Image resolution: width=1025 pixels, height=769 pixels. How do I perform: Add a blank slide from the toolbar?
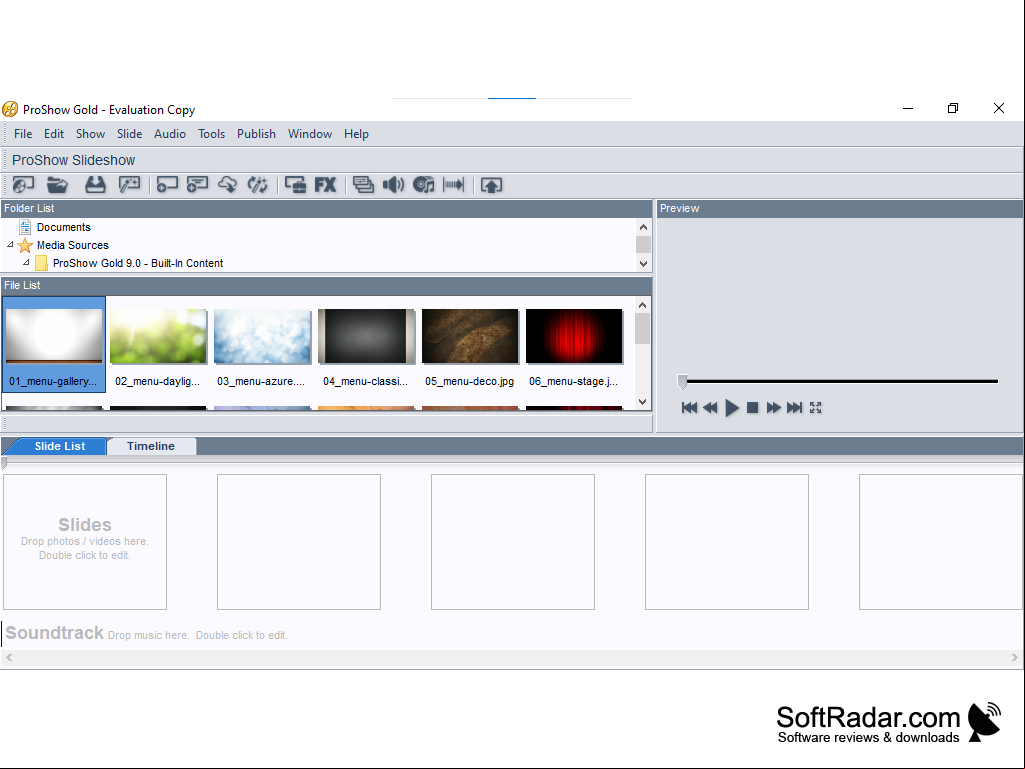coord(167,185)
